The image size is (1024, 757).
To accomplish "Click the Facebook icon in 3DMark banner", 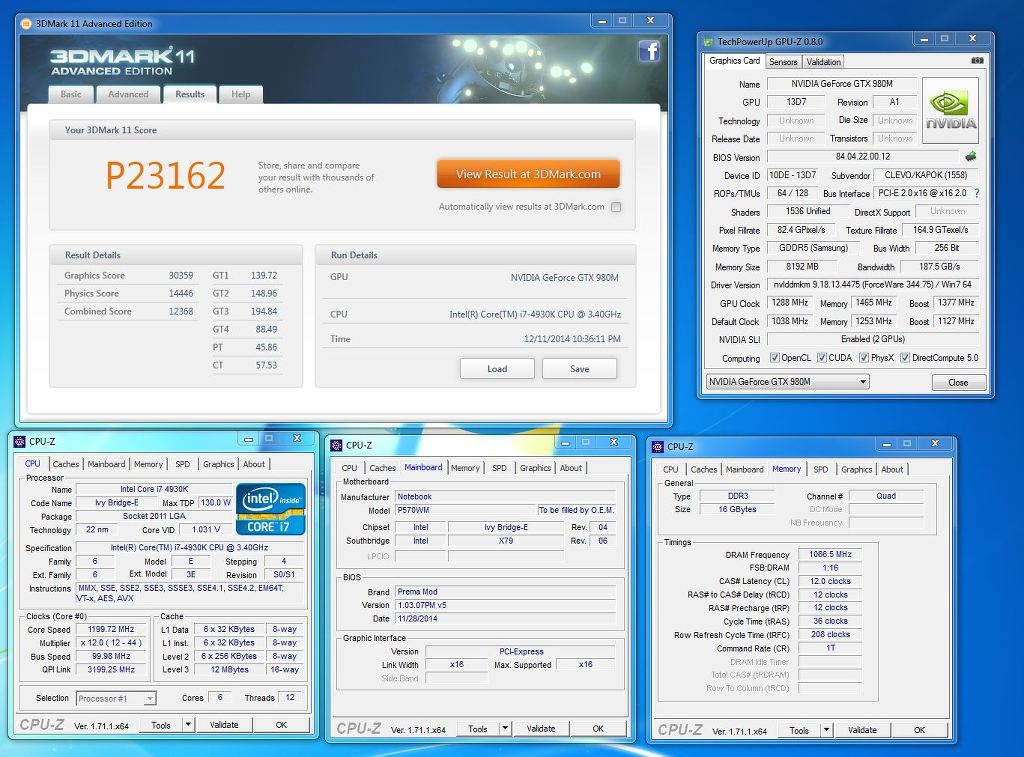I will pos(649,51).
